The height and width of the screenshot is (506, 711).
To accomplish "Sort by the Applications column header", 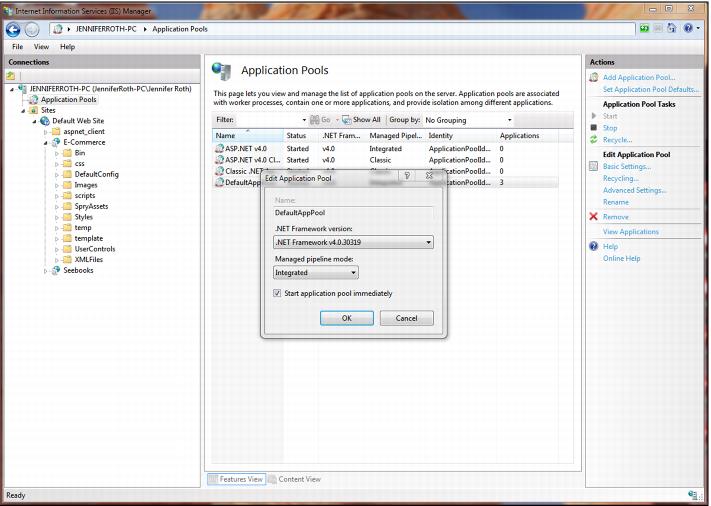I will pyautogui.click(x=528, y=136).
